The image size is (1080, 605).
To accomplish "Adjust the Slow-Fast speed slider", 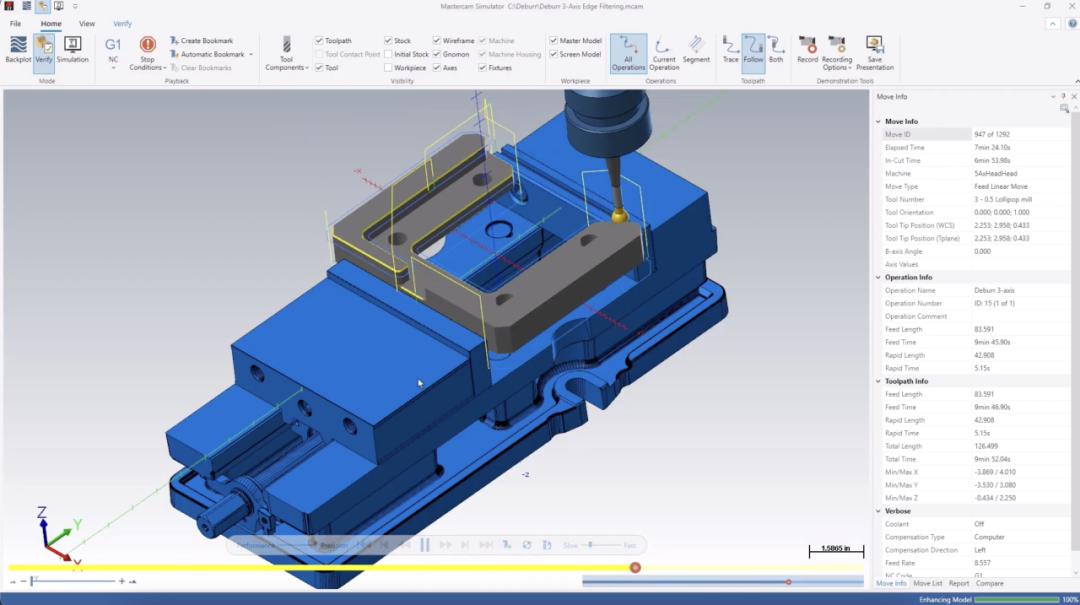I will pos(590,545).
